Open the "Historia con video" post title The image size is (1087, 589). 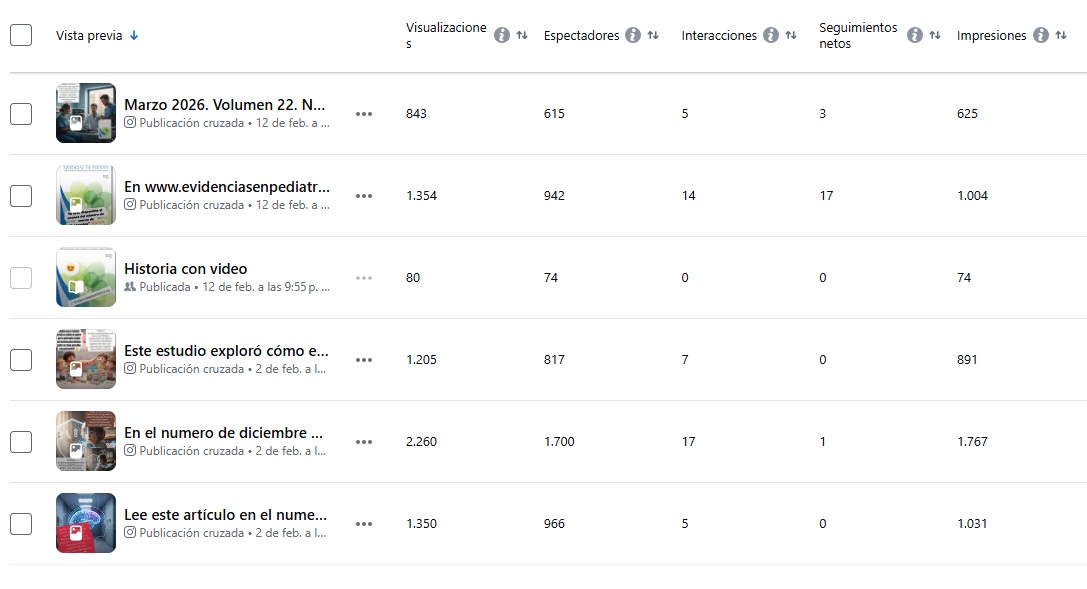click(x=186, y=269)
